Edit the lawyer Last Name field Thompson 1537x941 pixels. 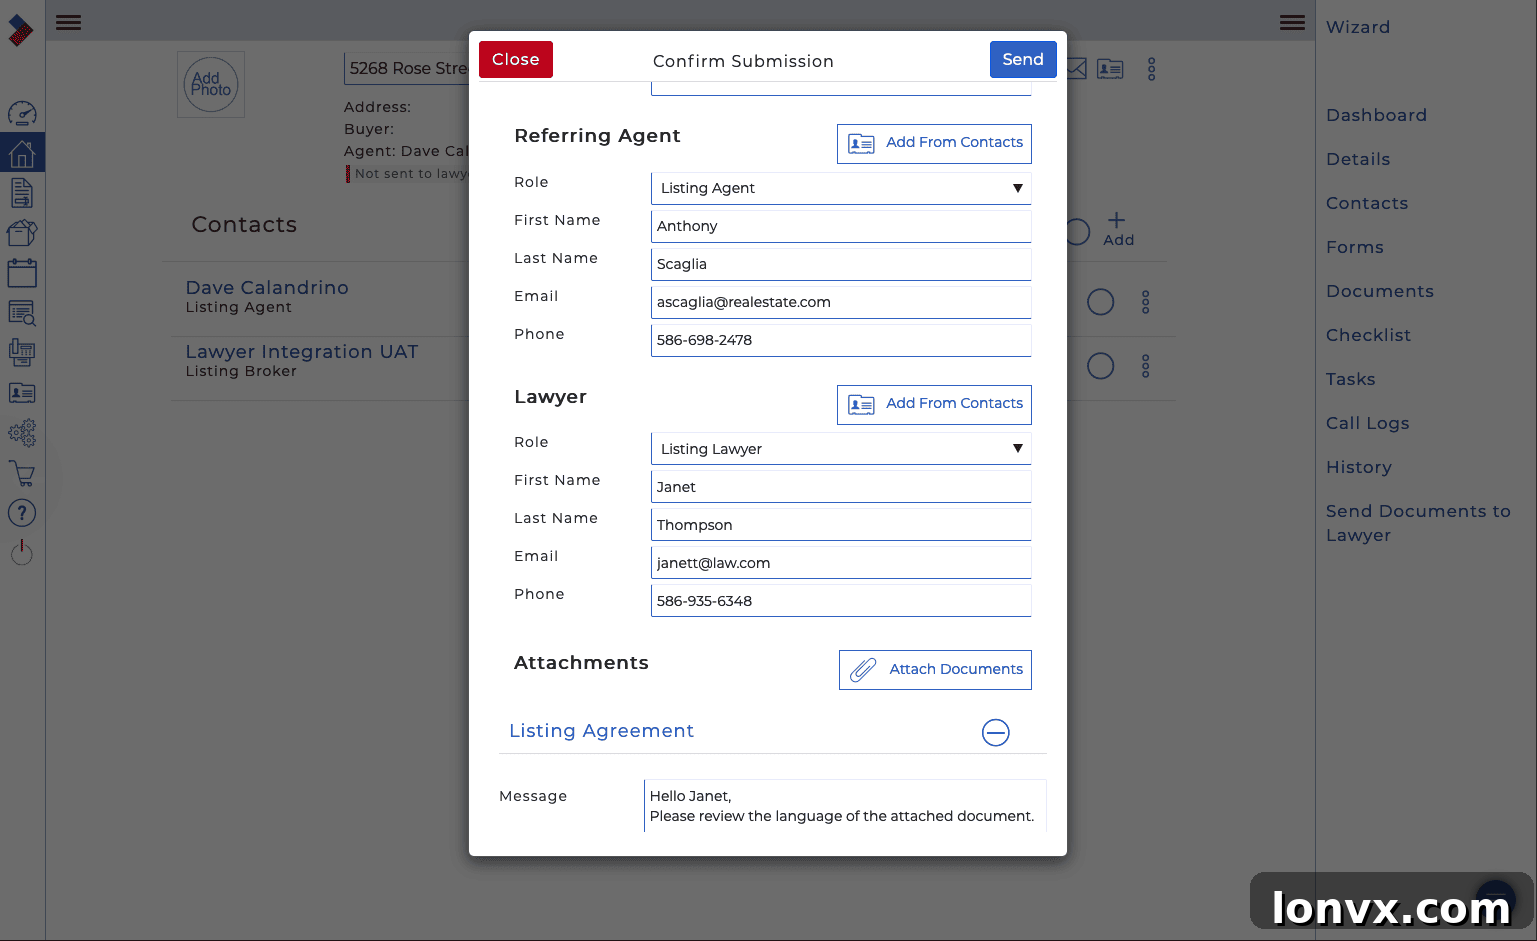pos(841,525)
